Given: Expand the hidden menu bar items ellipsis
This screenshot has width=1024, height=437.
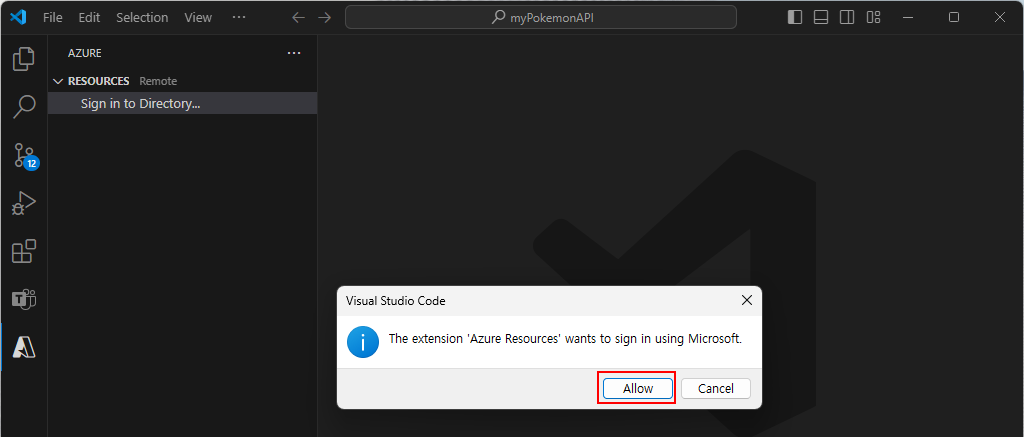Looking at the screenshot, I should (239, 18).
